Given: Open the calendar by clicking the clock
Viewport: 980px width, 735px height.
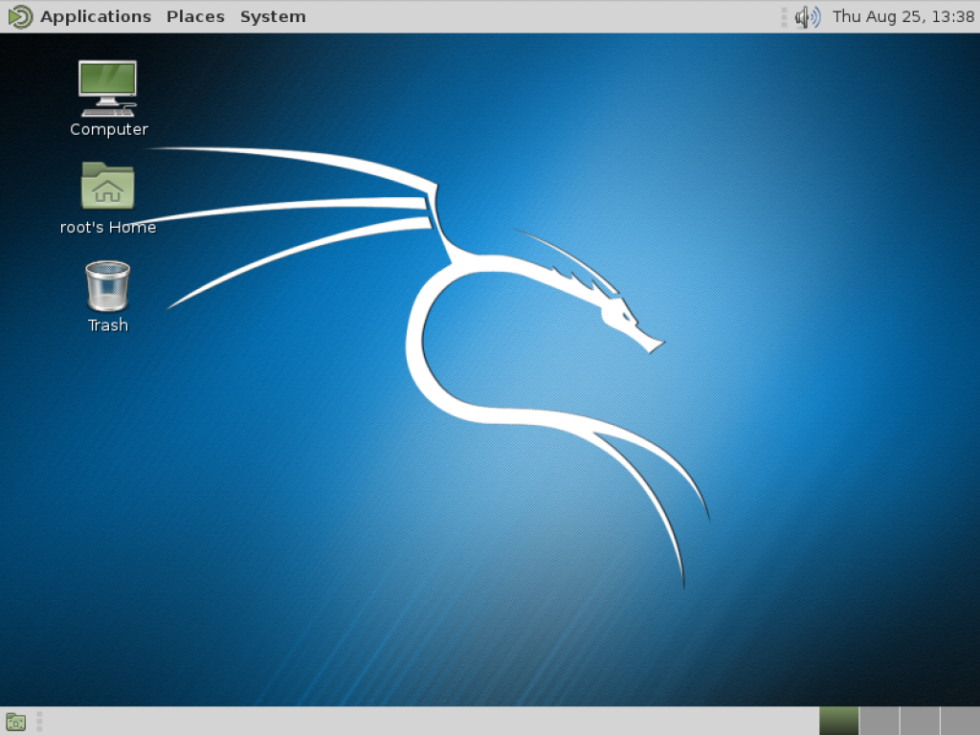Looking at the screenshot, I should (903, 16).
